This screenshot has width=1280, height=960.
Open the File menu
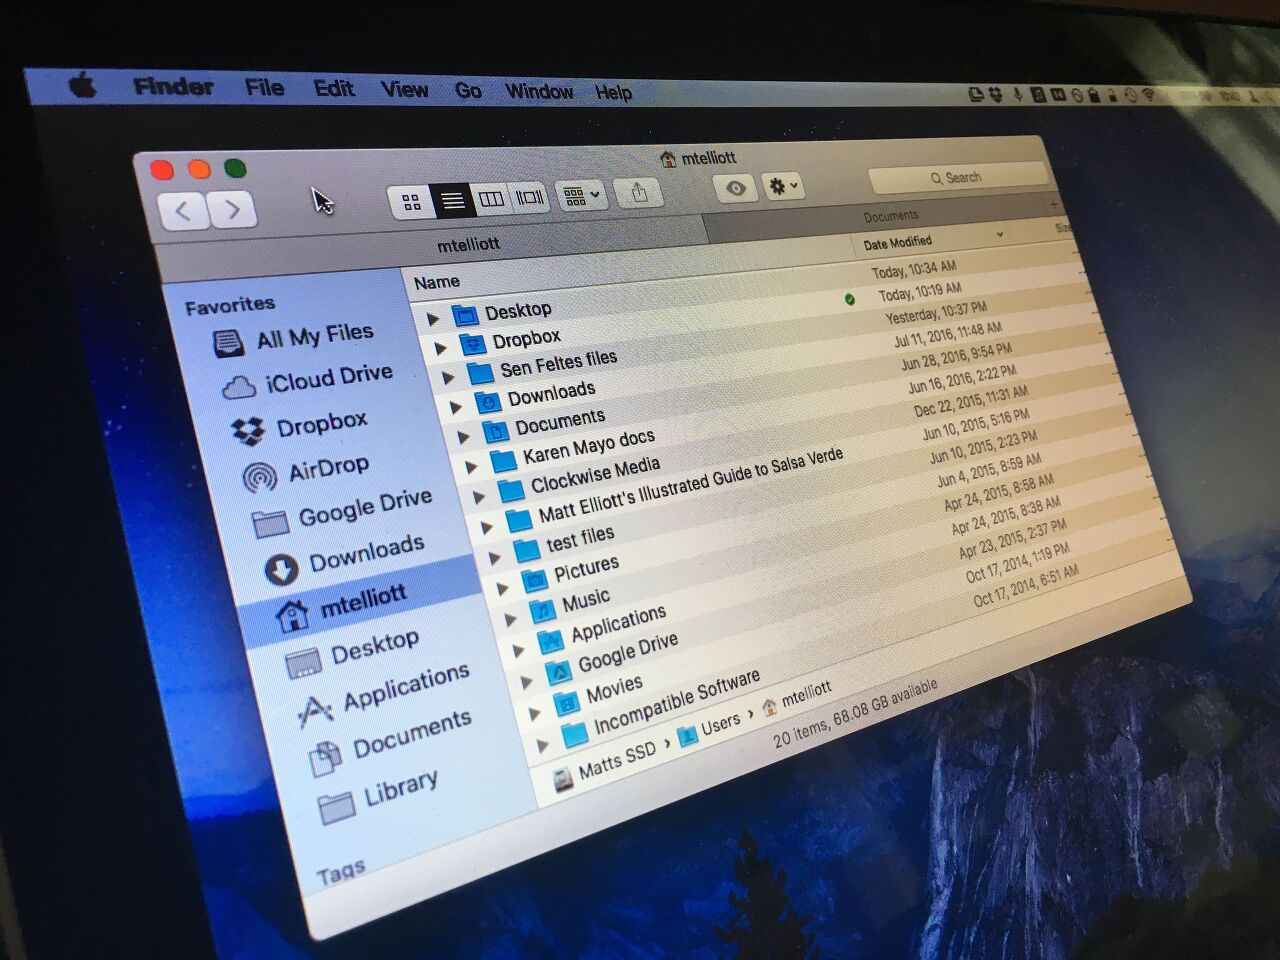tap(264, 88)
